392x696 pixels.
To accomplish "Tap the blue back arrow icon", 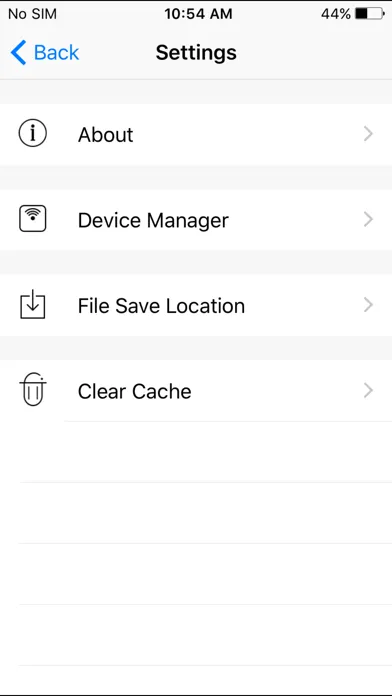I will click(x=18, y=52).
